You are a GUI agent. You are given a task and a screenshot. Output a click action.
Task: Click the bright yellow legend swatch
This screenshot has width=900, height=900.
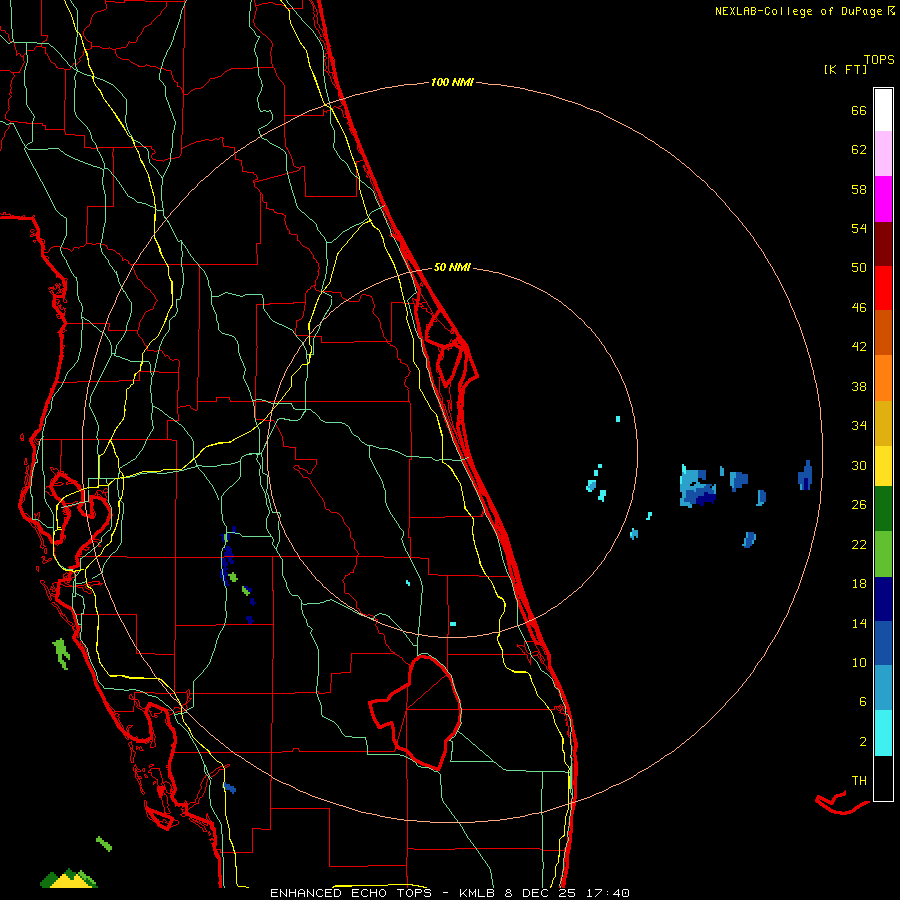tap(883, 466)
